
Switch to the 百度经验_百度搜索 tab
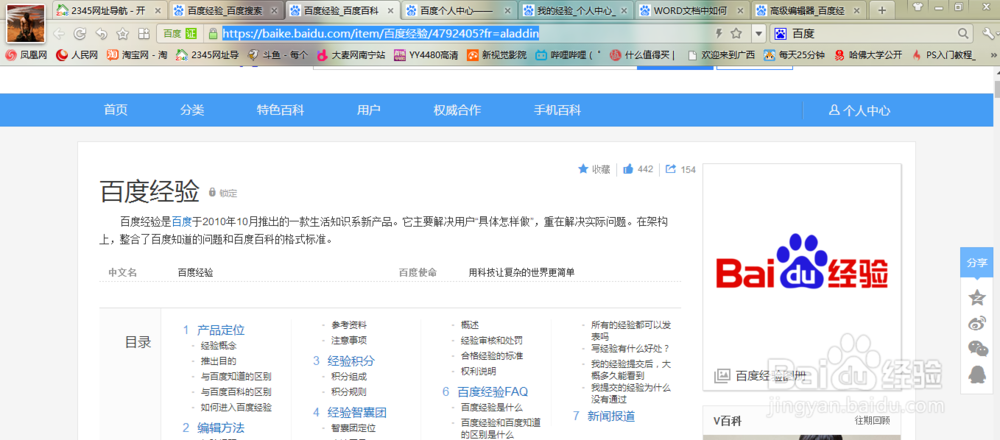[x=224, y=10]
